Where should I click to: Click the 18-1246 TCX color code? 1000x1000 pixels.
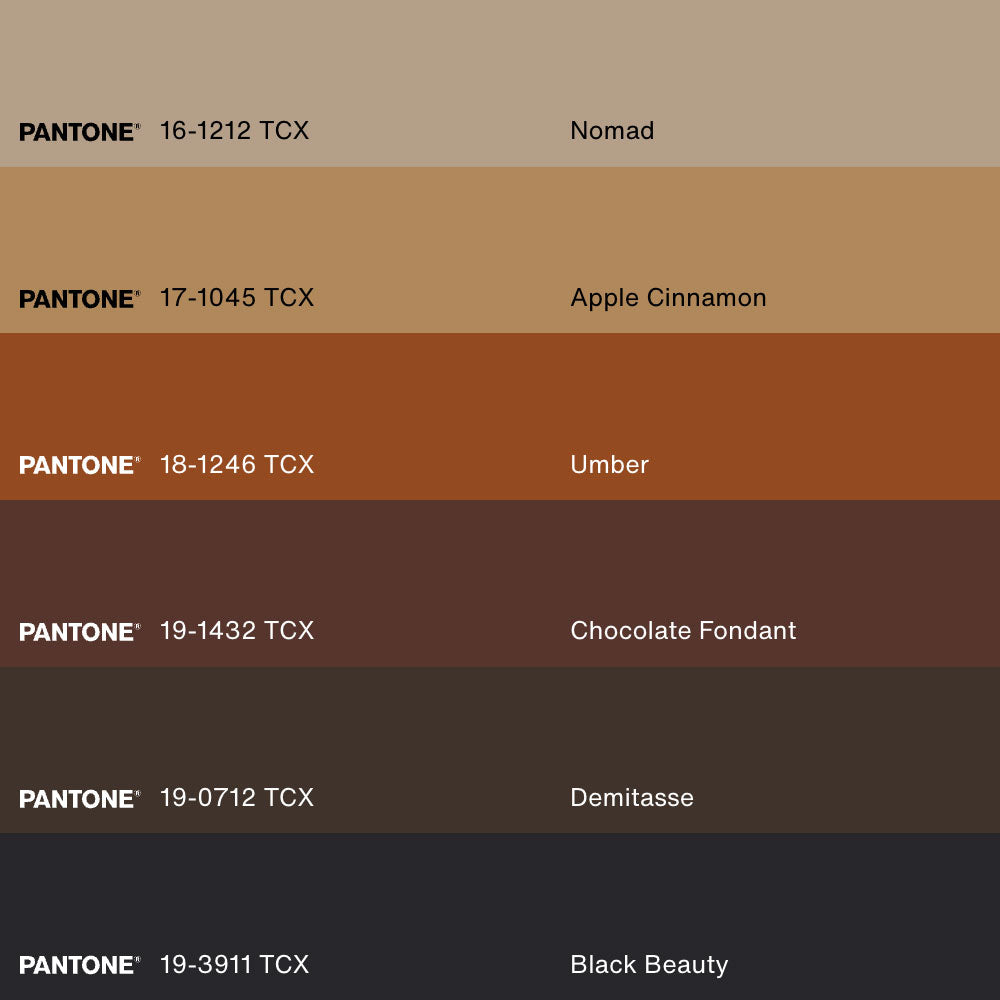coord(236,465)
